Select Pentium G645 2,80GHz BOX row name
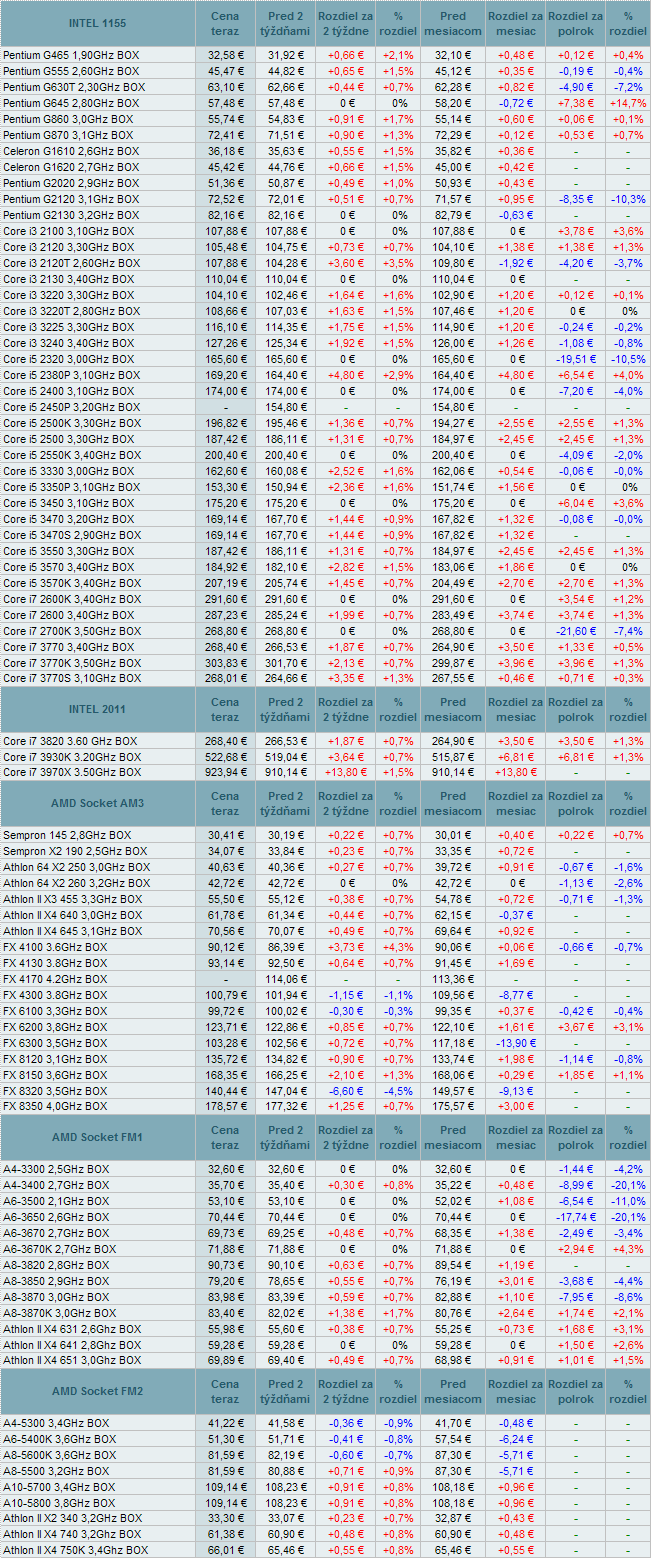651x1558 pixels. 71,103
